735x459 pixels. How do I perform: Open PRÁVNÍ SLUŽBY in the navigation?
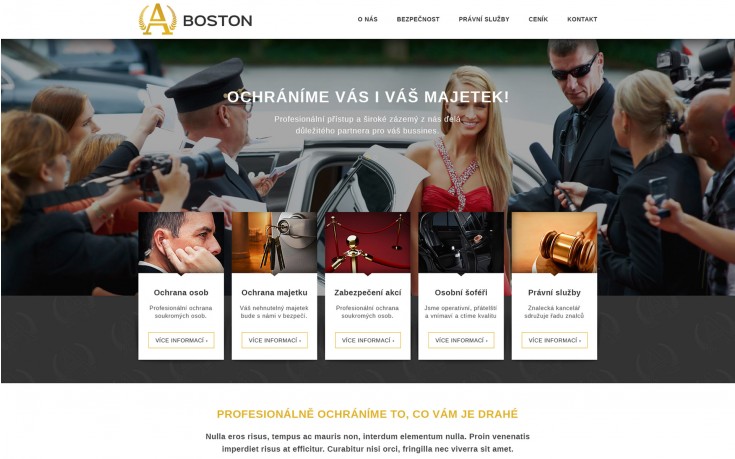point(484,19)
